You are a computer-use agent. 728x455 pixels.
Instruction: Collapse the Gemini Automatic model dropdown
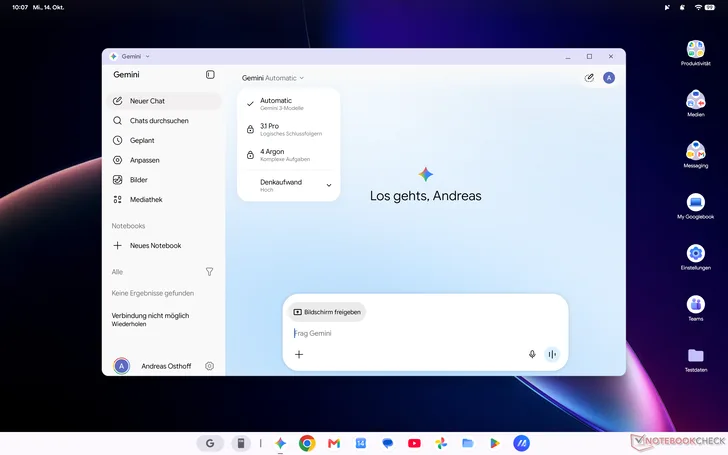273,78
